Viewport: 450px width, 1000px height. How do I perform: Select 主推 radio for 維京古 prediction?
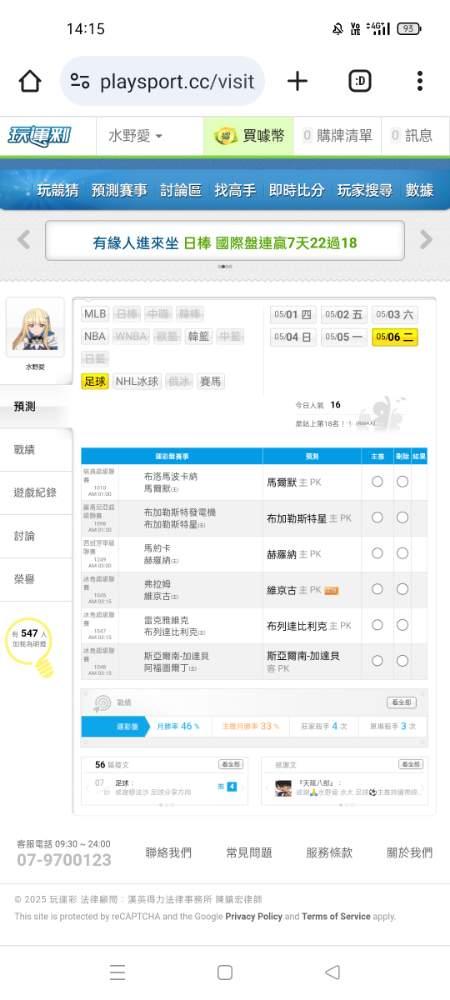(x=377, y=589)
